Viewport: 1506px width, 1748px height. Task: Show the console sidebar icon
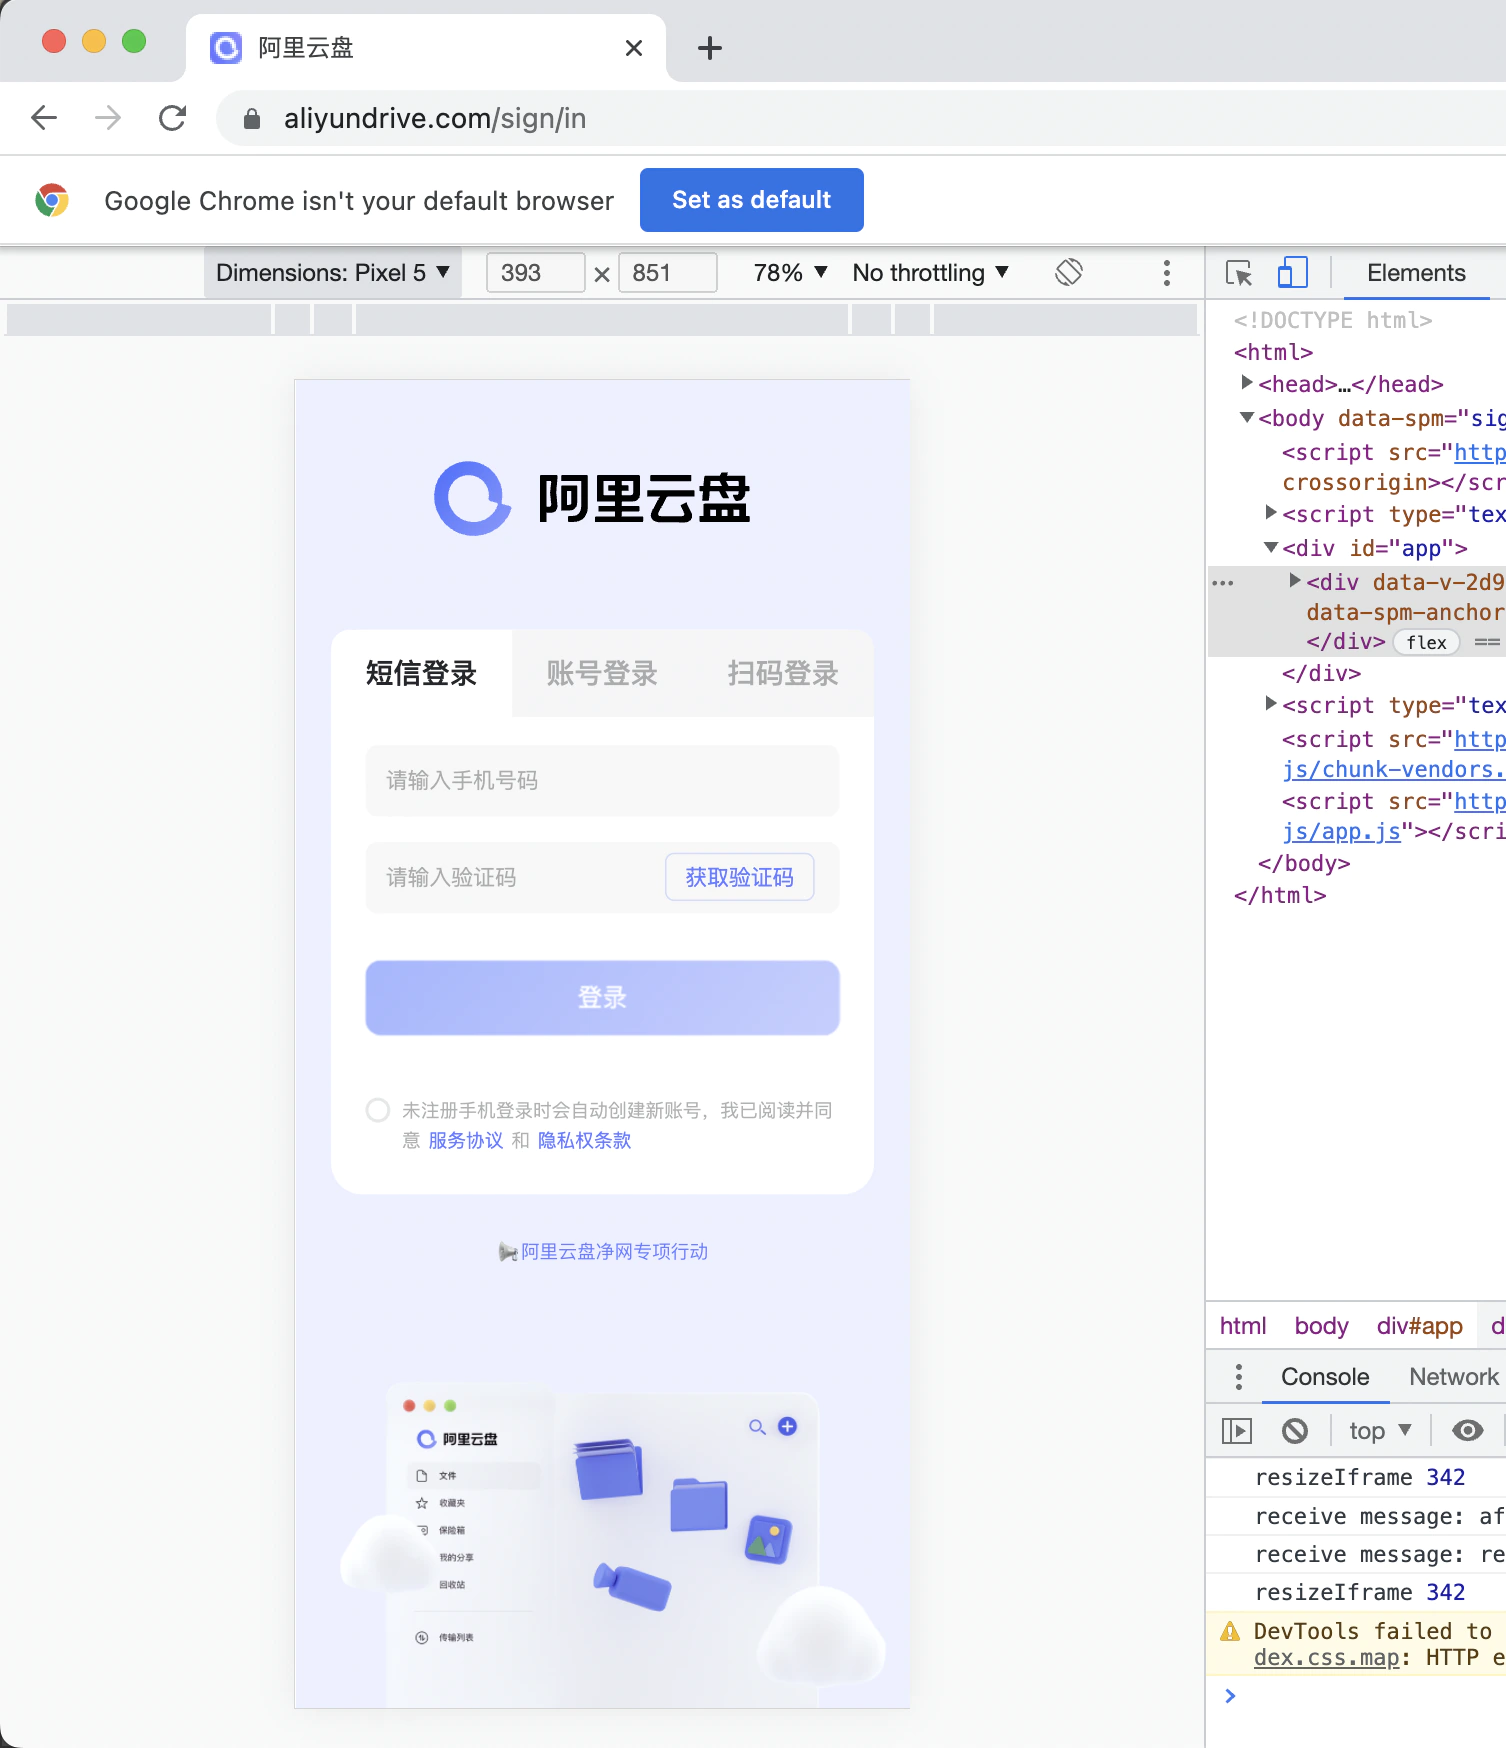(x=1237, y=1431)
